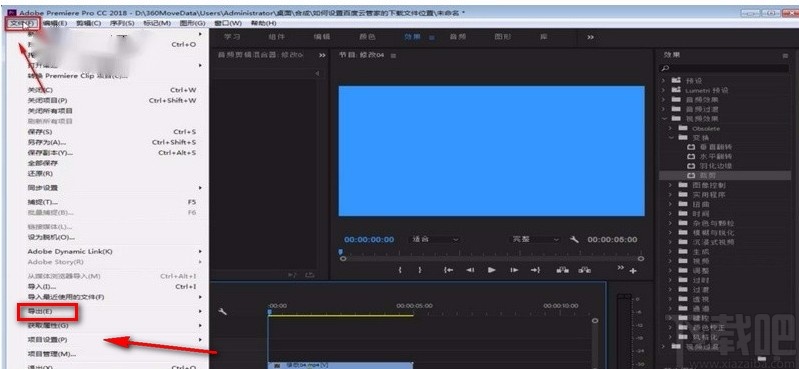Open the 窗口(W) menu

[228, 23]
